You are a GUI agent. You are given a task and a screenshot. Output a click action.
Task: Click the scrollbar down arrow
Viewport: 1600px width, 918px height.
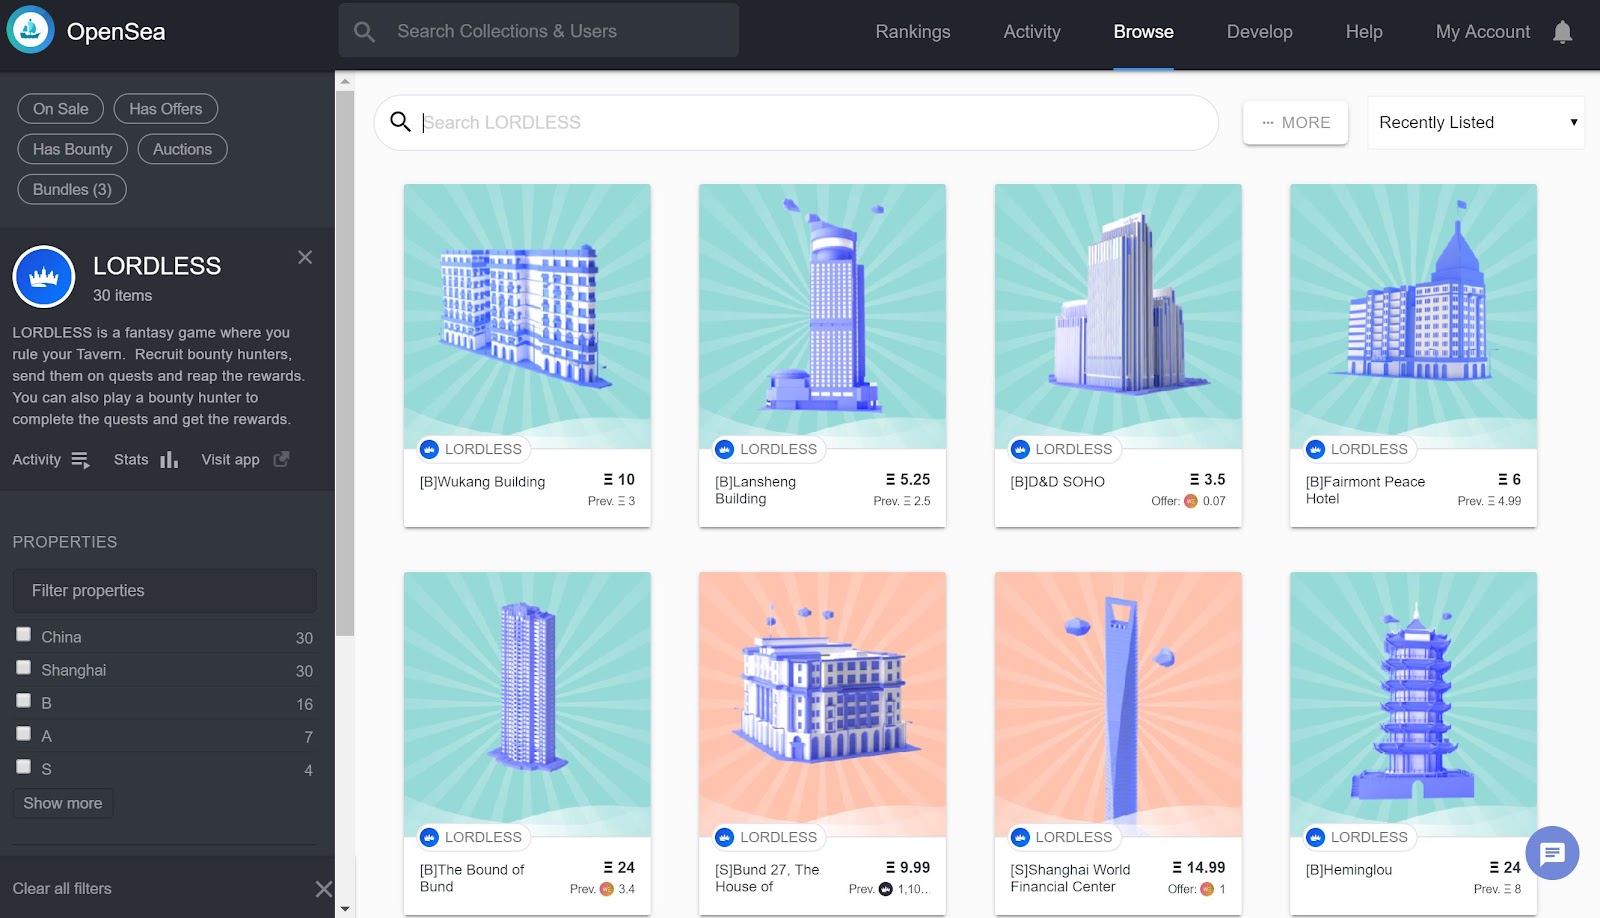pyautogui.click(x=345, y=909)
